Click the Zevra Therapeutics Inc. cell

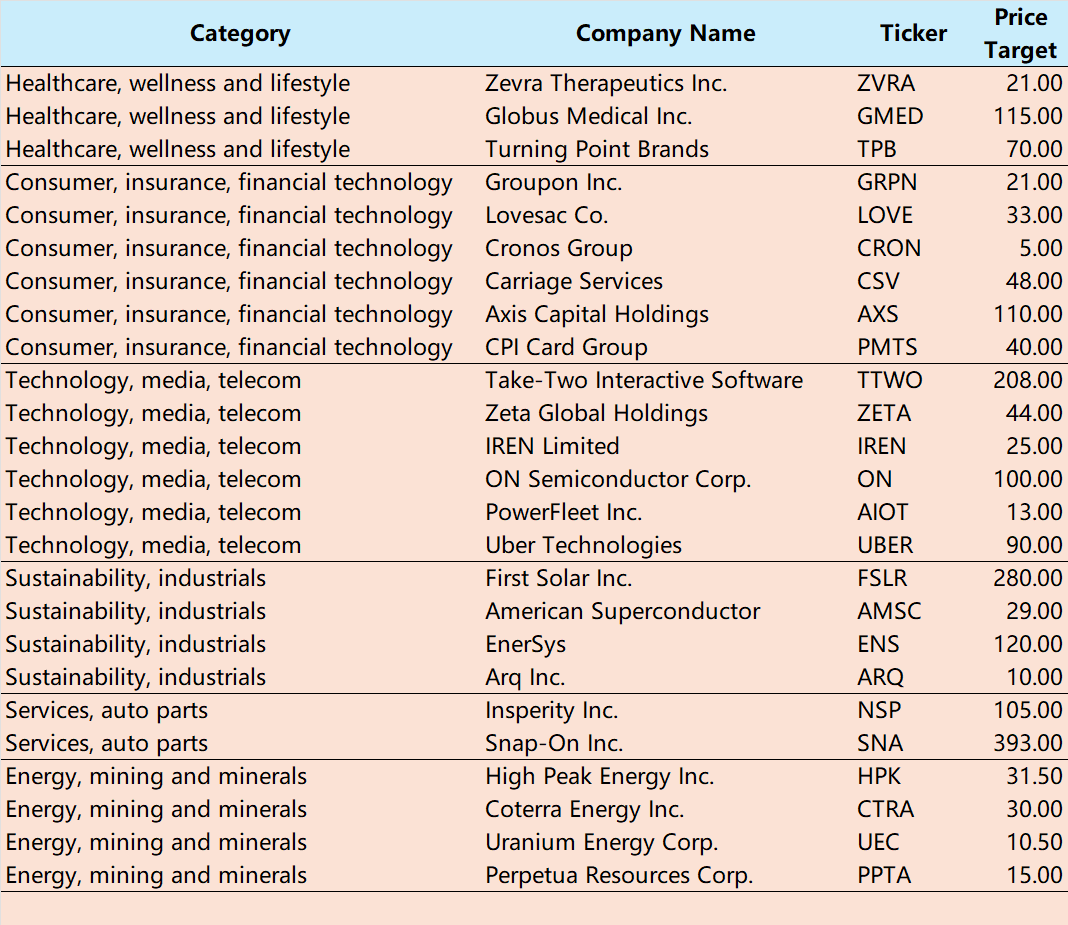(606, 83)
